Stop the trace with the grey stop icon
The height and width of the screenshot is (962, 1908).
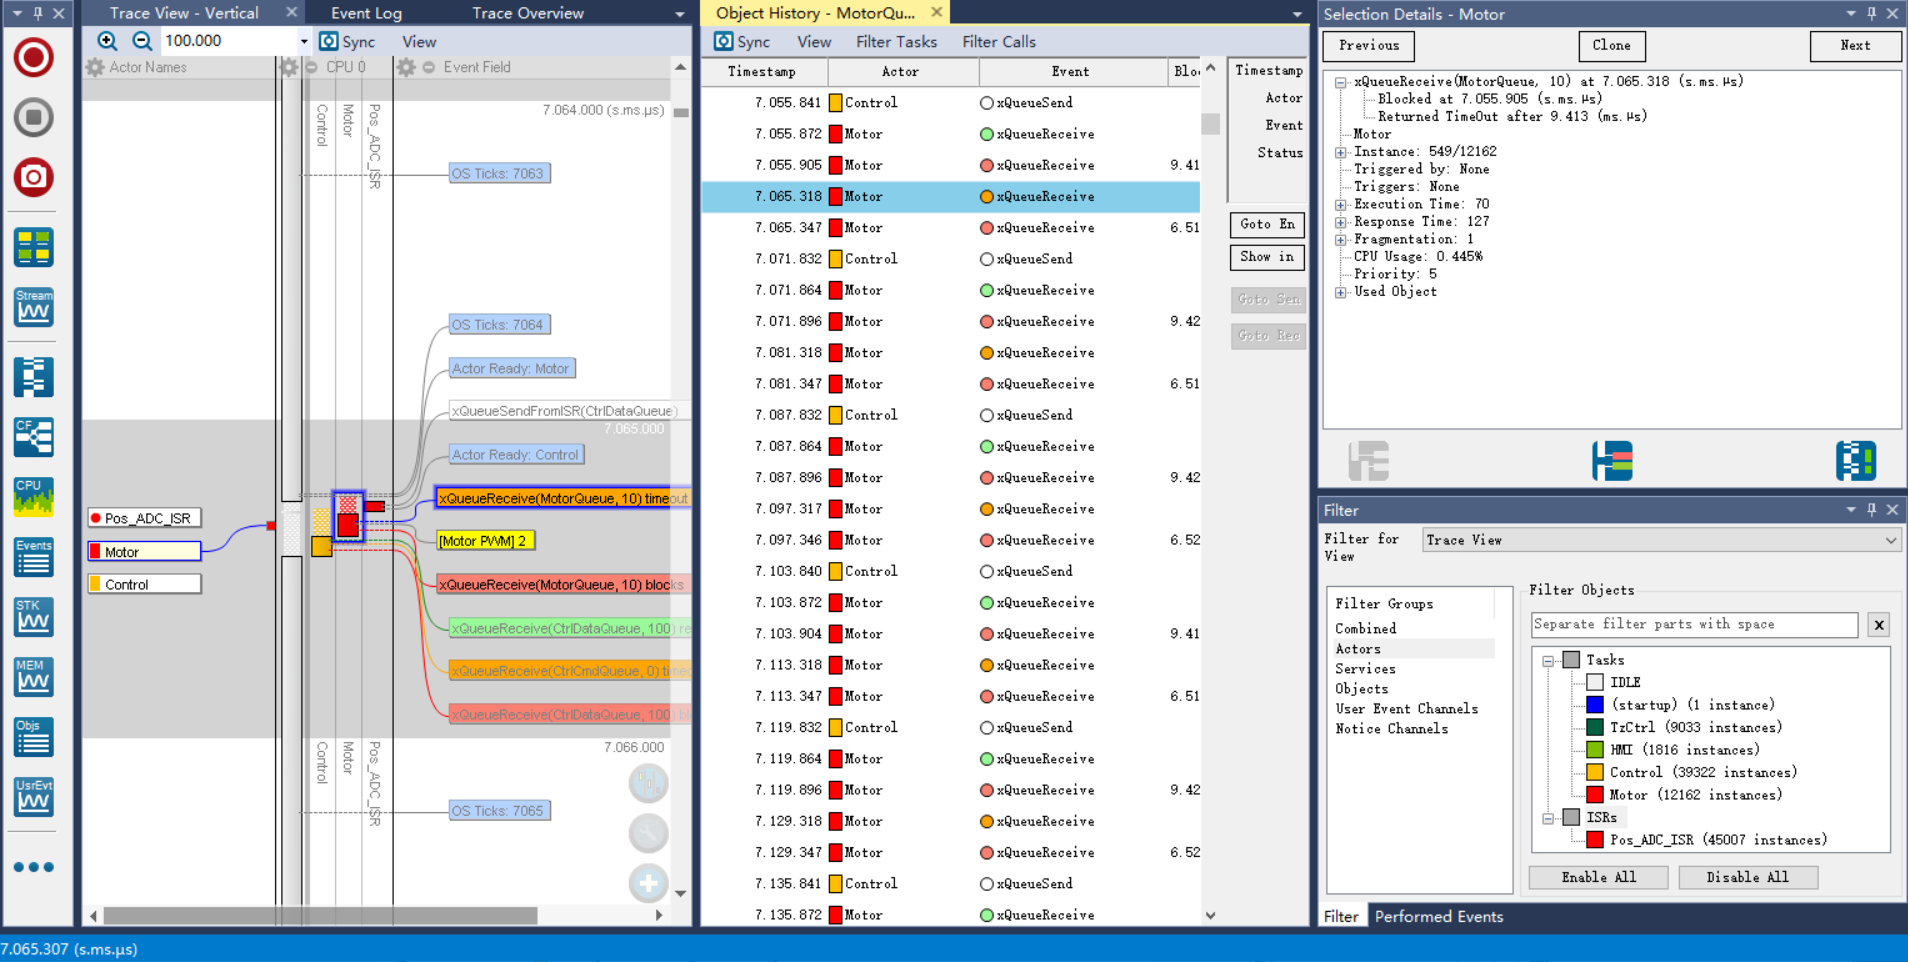click(x=34, y=117)
